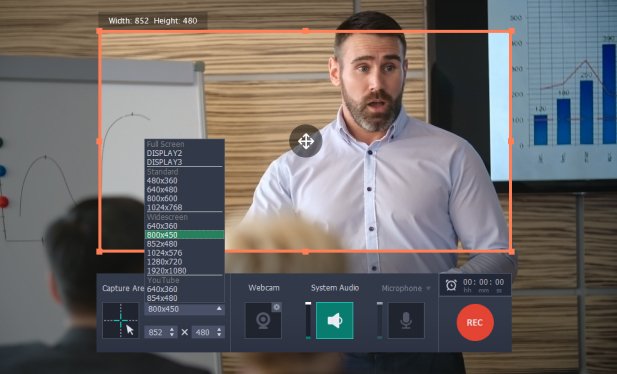Click the height stepper arrows next to 480

(x=219, y=332)
